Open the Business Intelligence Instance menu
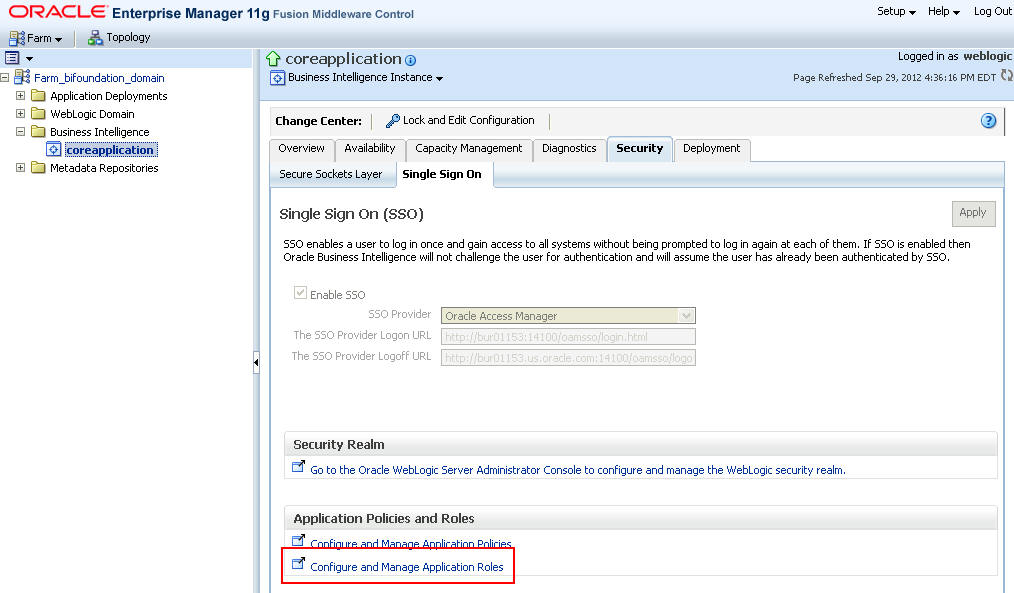 coord(366,78)
